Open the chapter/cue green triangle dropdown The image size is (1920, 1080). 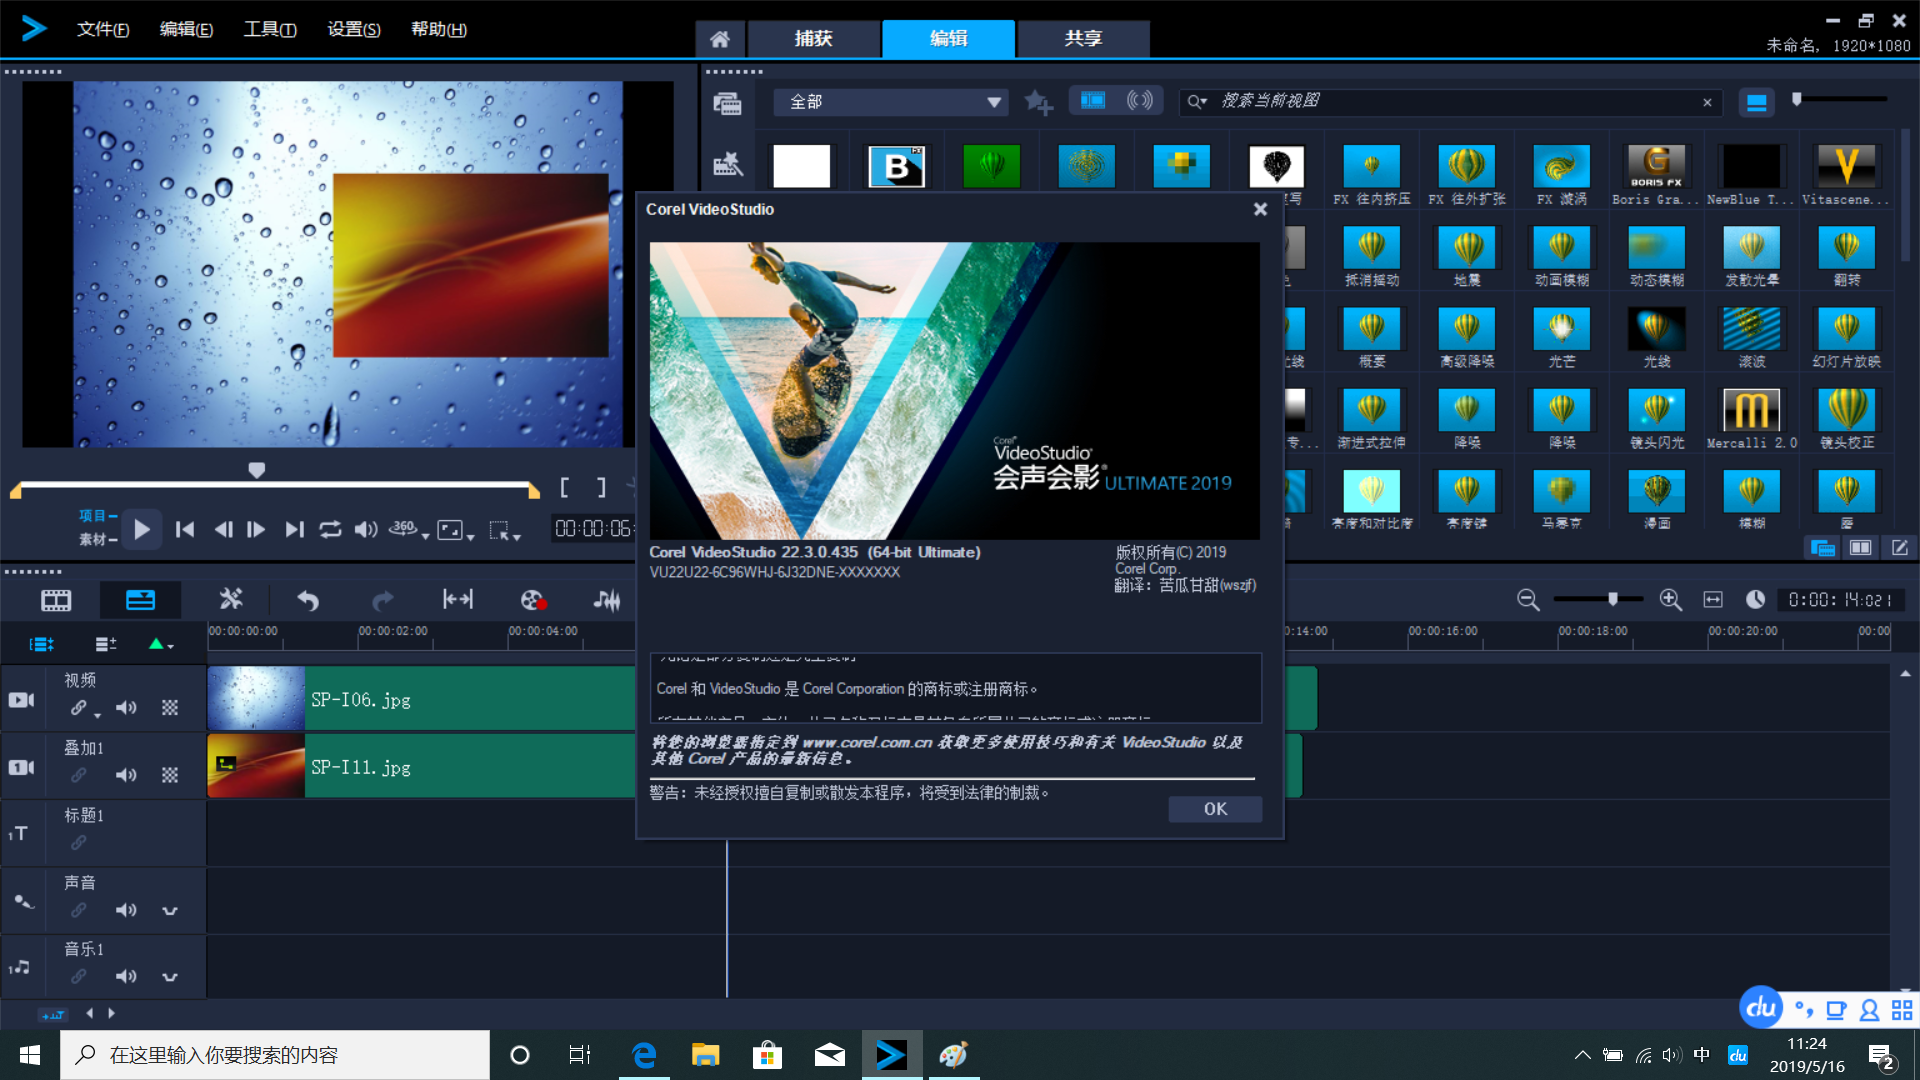coord(161,645)
